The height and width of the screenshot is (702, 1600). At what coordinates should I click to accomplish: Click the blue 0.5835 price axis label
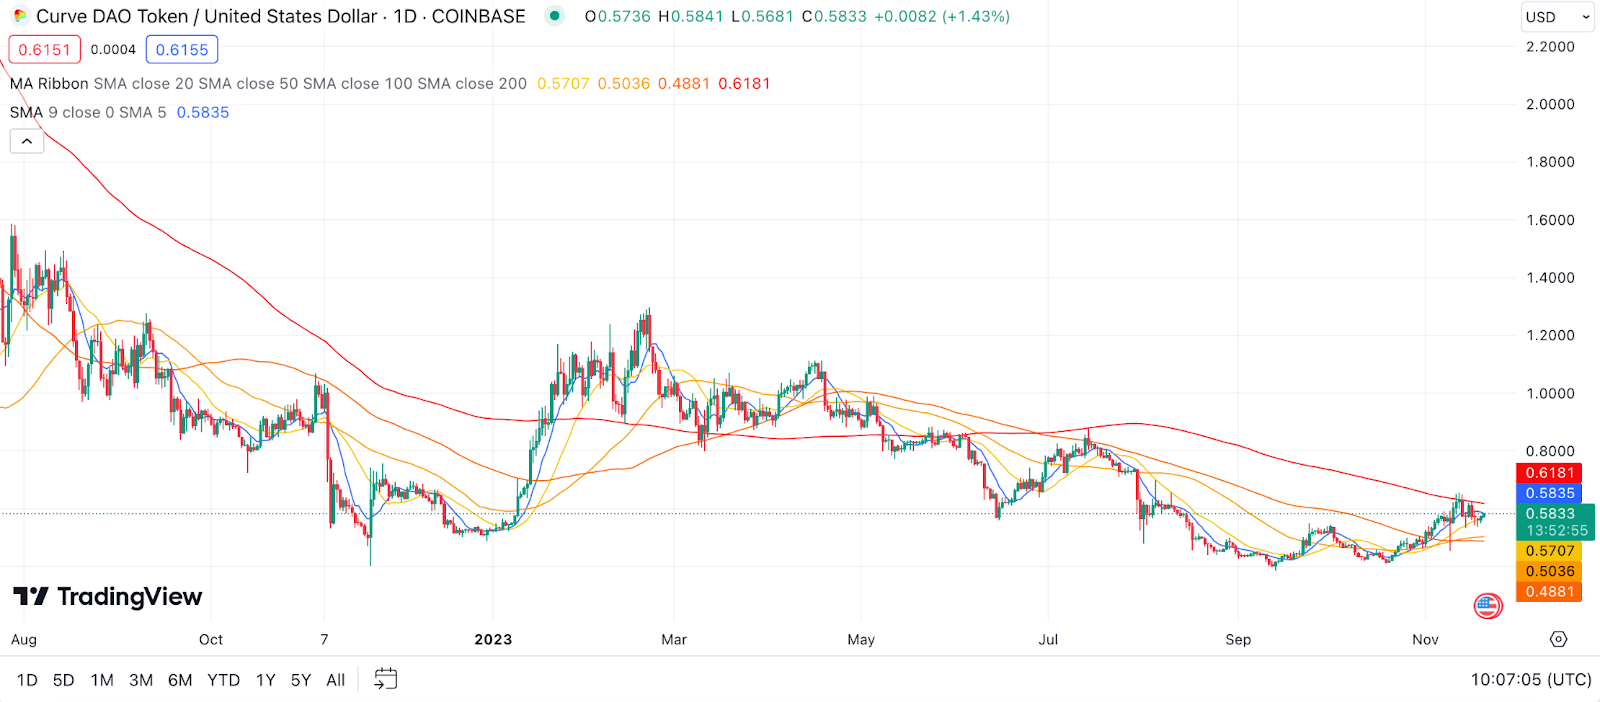pyautogui.click(x=1550, y=493)
